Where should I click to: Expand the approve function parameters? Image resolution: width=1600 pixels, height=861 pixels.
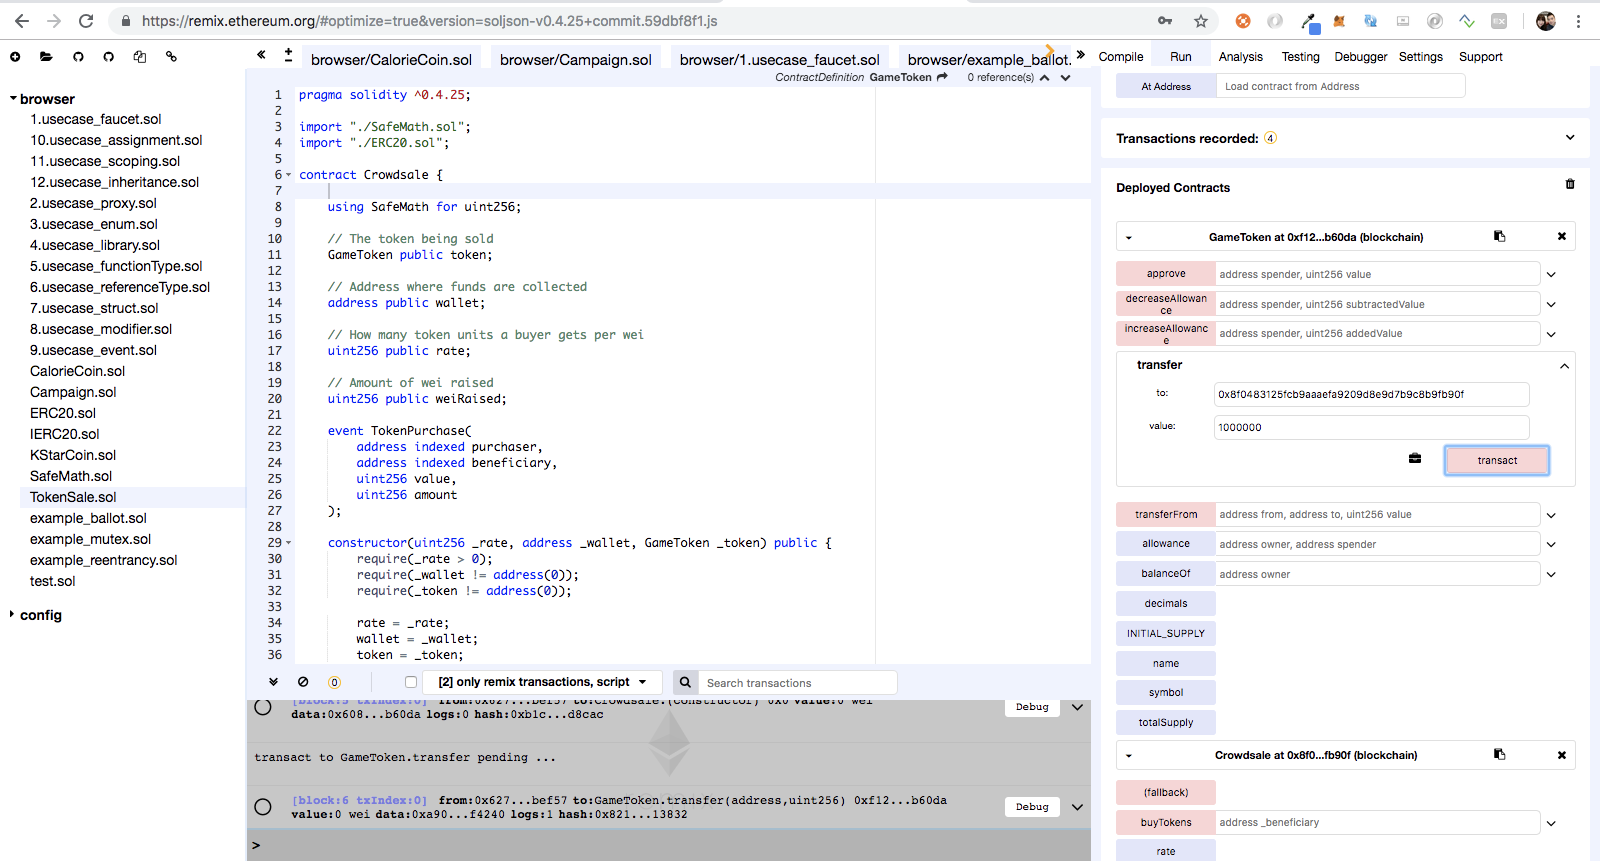pos(1551,274)
